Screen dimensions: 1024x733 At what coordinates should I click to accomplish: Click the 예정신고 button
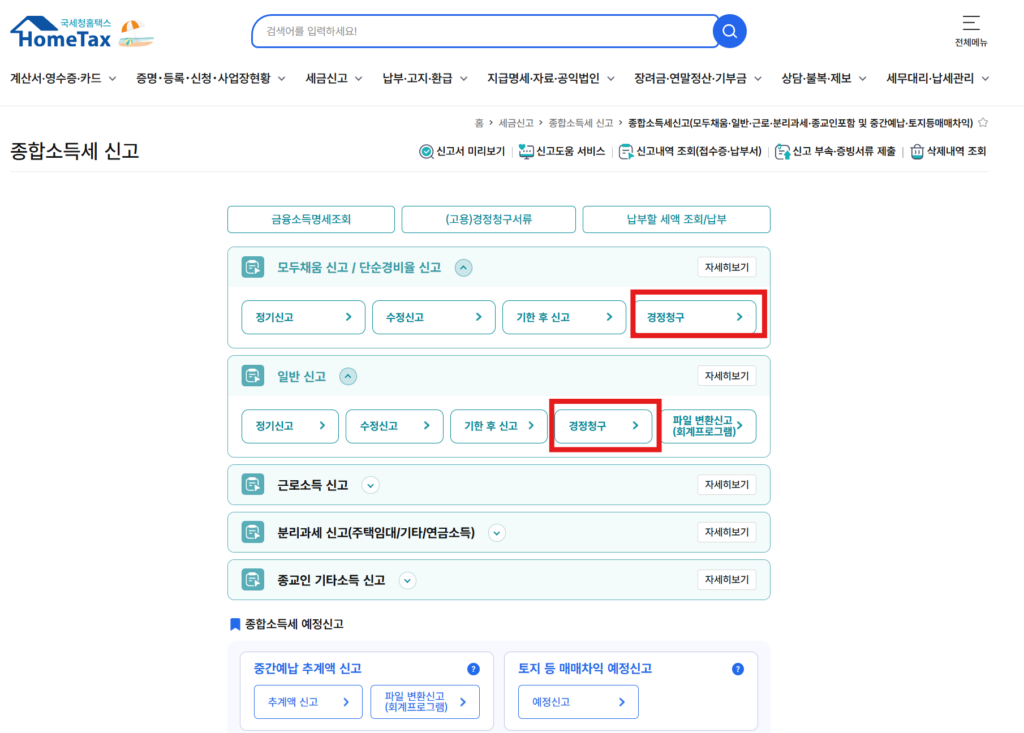(578, 702)
